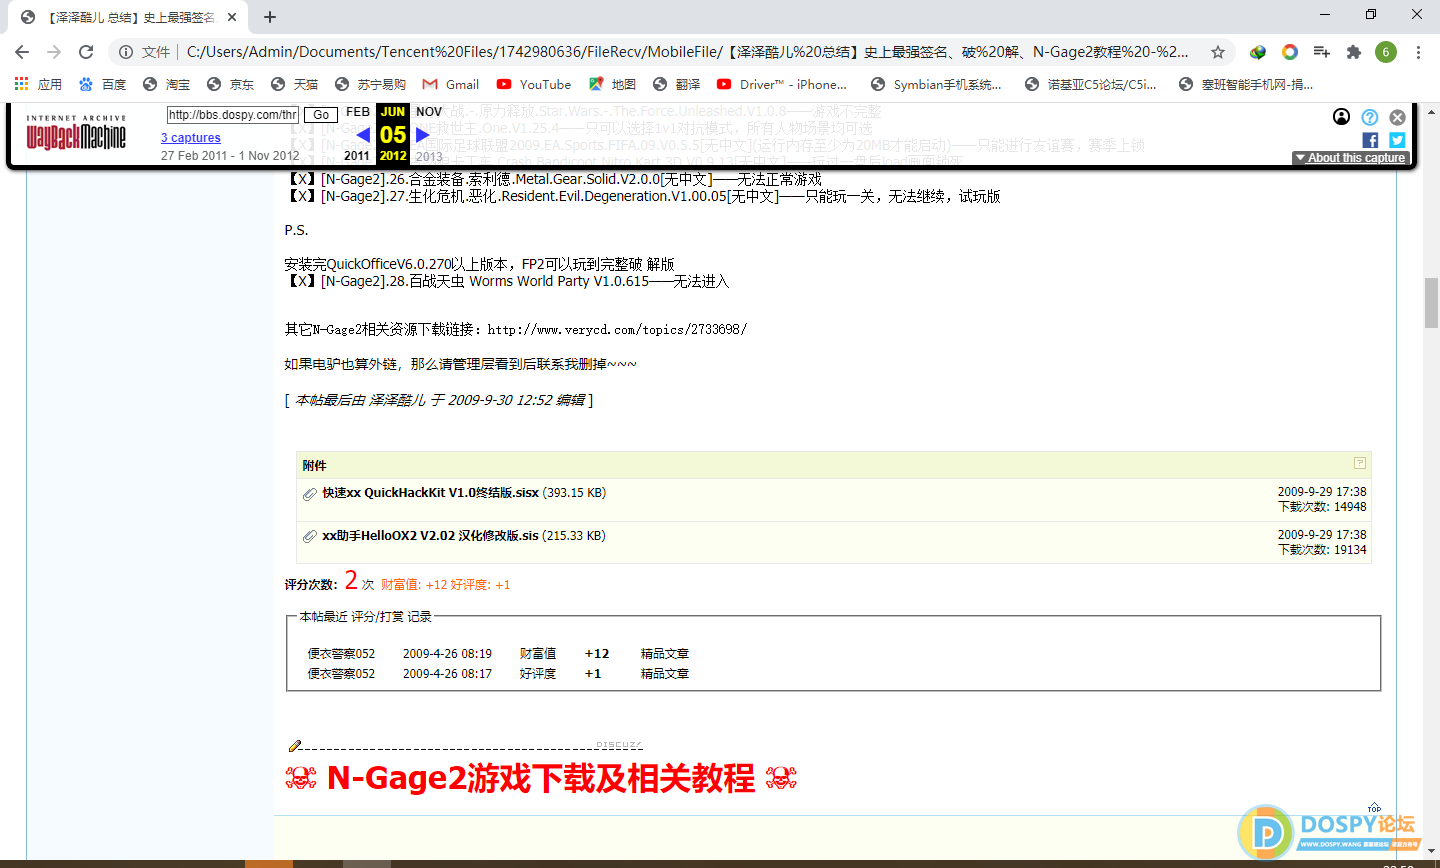The width and height of the screenshot is (1440, 868).
Task: Click the page vertical scrollbar thumb
Action: tap(1431, 303)
